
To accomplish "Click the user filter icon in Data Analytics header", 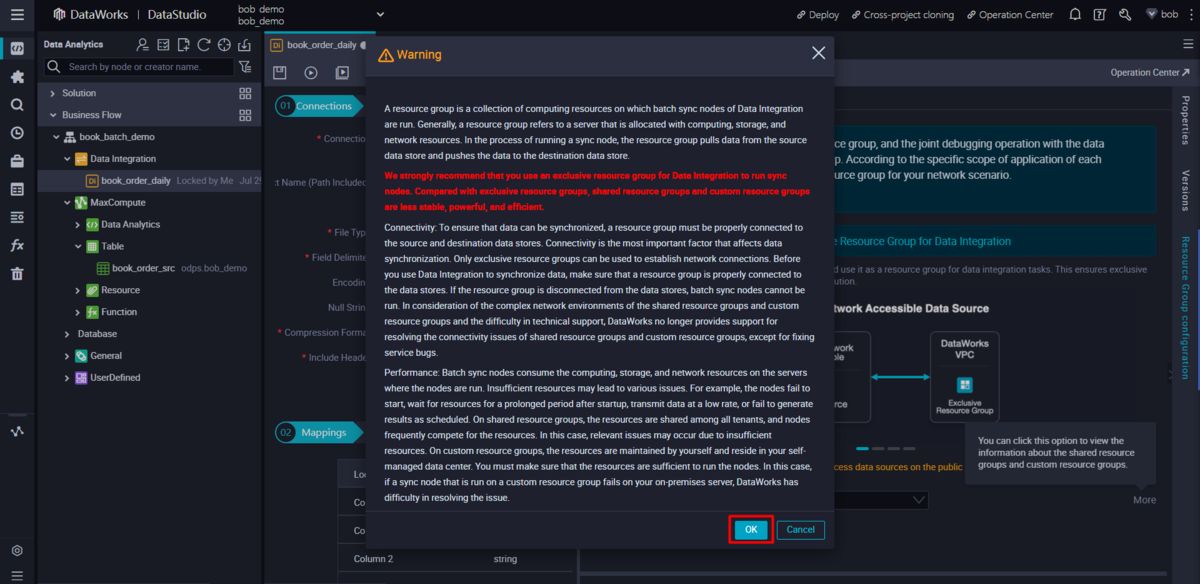I will coord(143,45).
